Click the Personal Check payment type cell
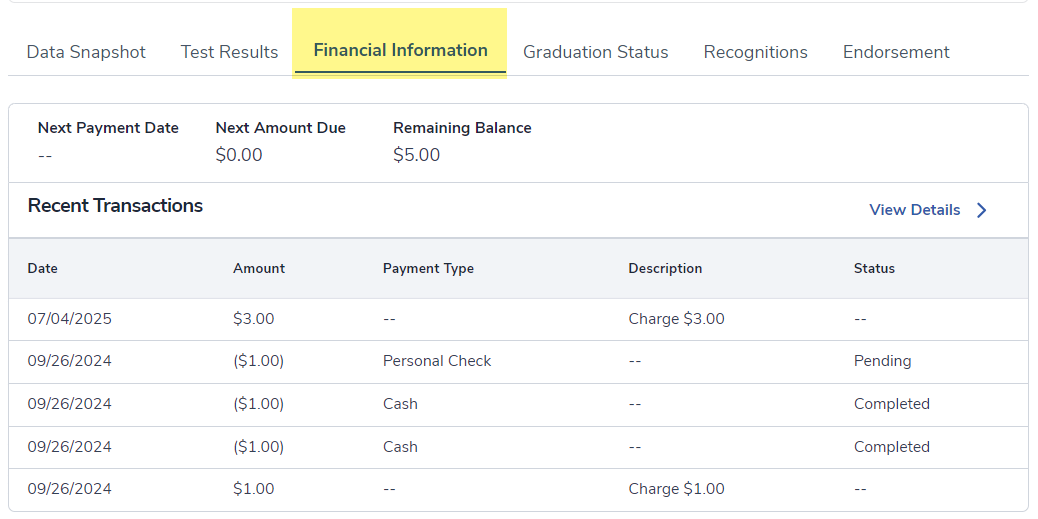 point(437,361)
